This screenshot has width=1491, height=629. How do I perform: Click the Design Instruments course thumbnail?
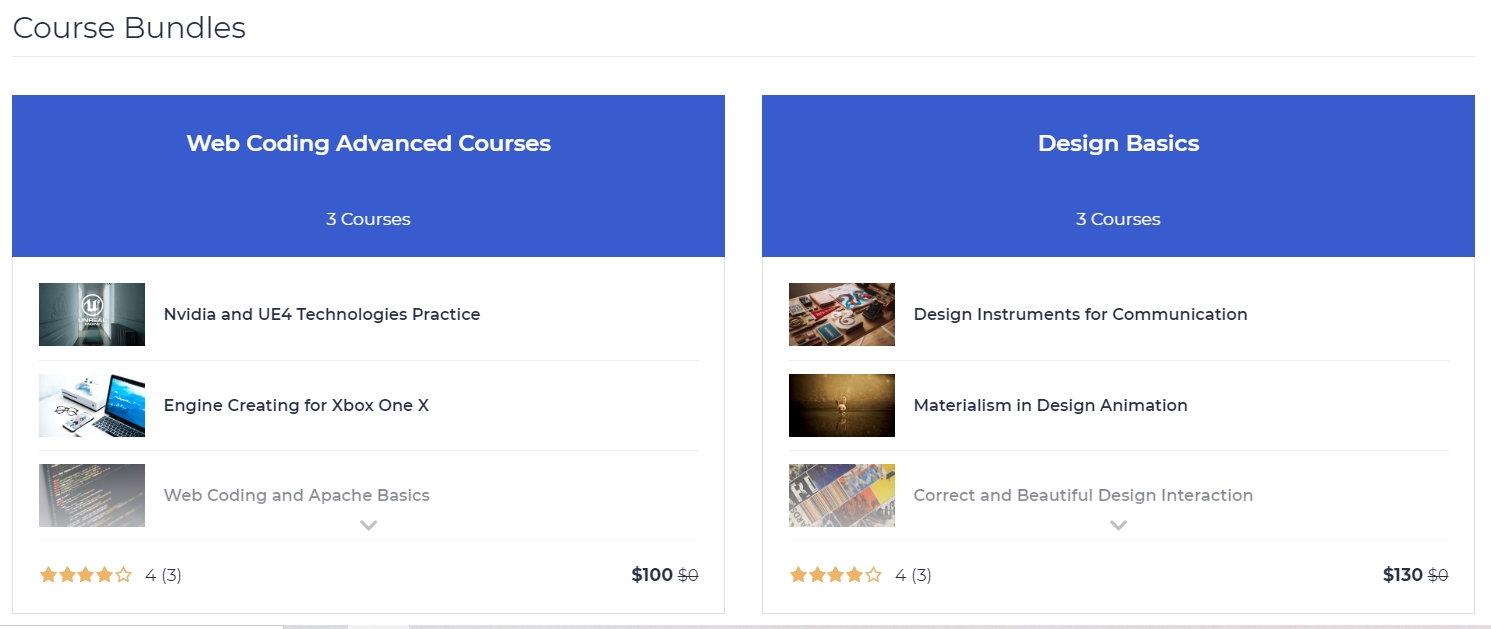click(842, 314)
